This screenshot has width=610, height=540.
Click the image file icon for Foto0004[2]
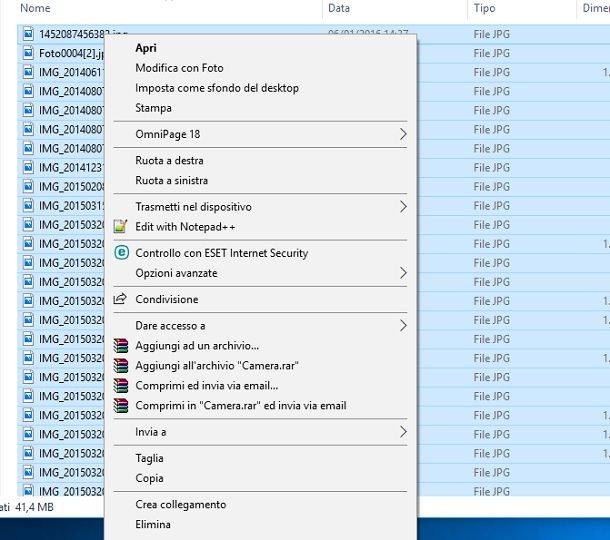tap(27, 53)
